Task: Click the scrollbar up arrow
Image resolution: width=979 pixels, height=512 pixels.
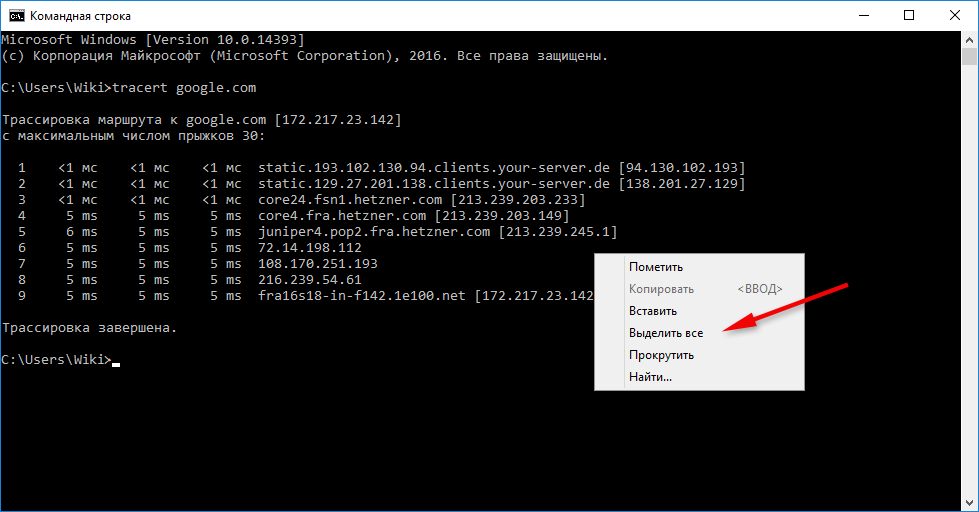Action: (970, 40)
